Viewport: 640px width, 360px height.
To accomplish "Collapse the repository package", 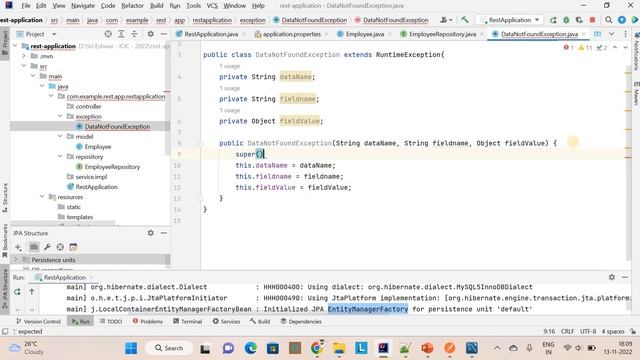I will [x=60, y=156].
